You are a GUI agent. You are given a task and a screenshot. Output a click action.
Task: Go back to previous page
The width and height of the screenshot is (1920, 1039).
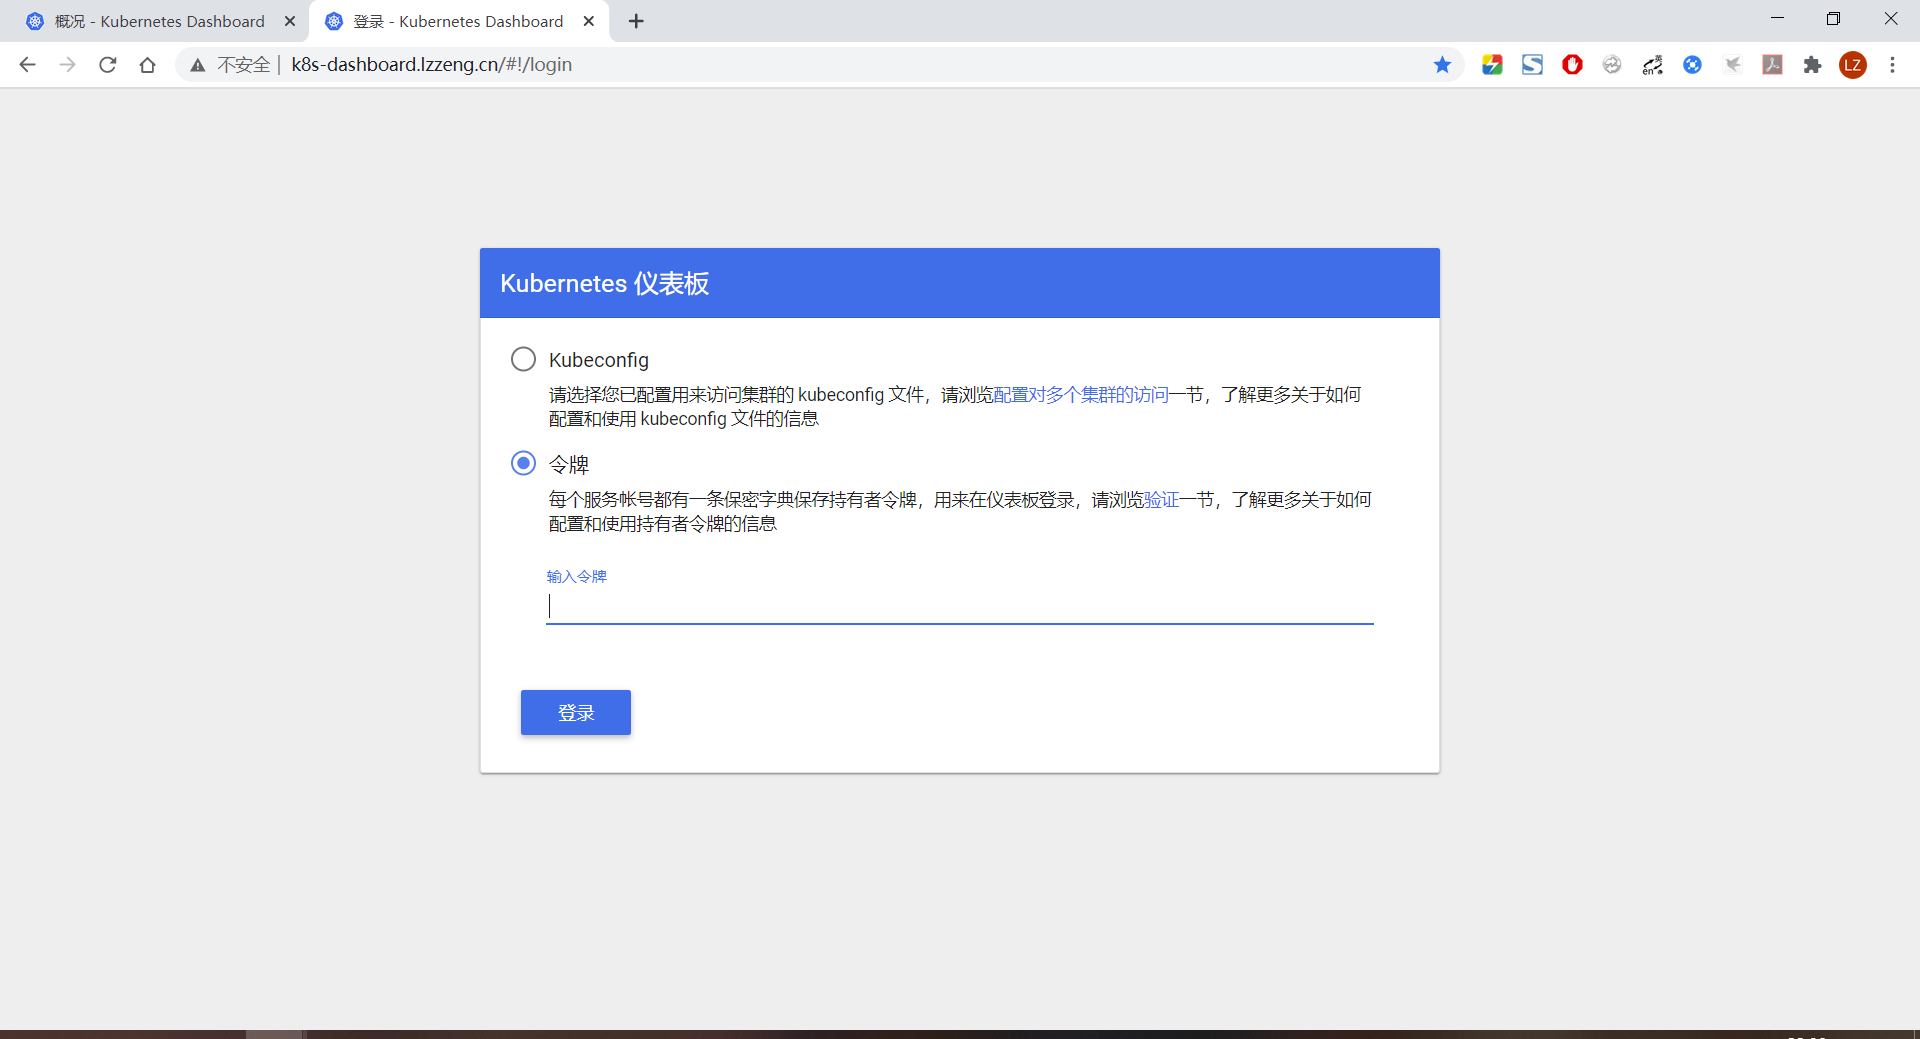28,65
